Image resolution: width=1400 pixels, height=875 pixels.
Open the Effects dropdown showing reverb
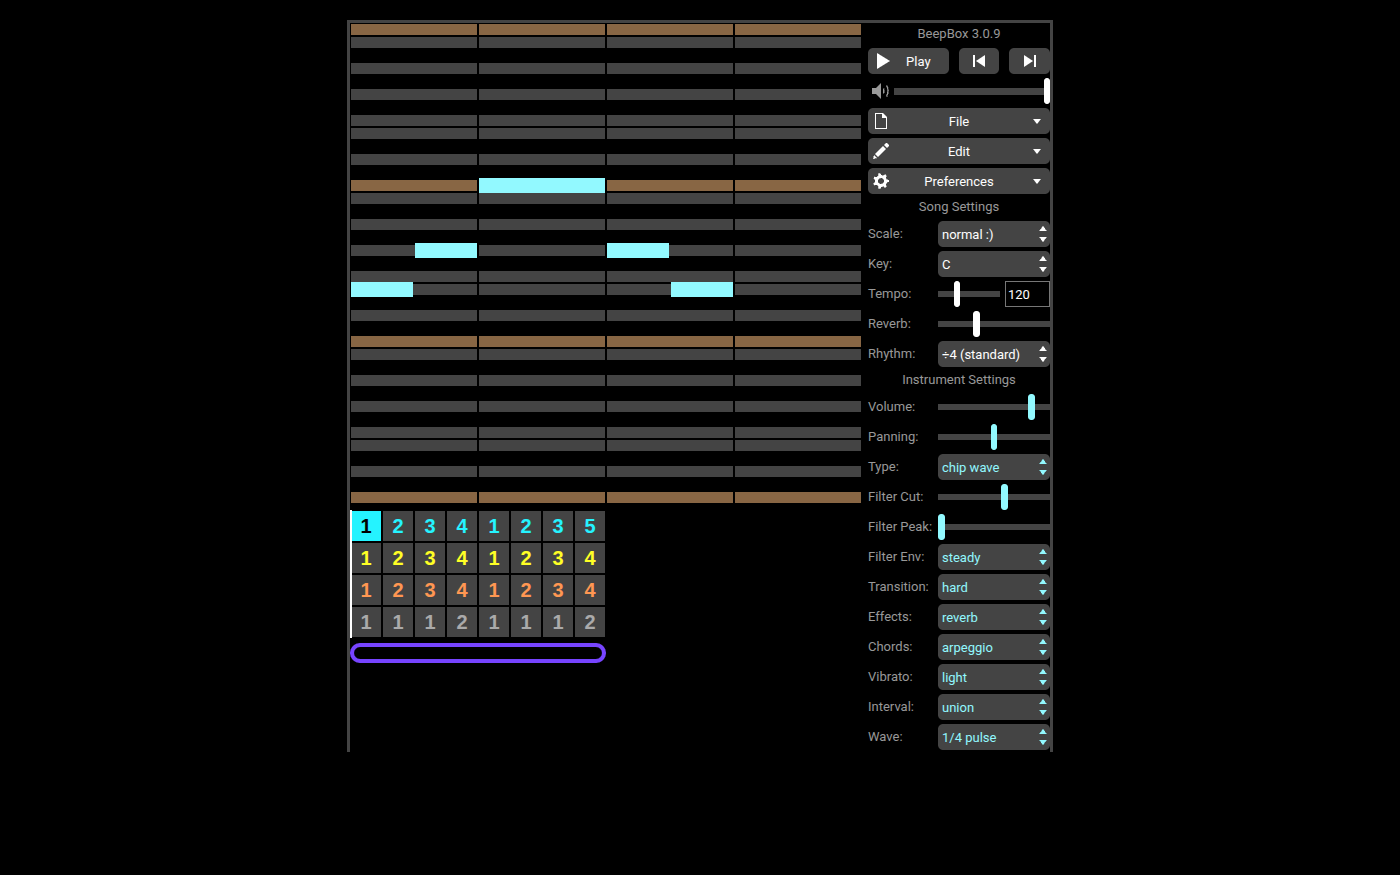pos(994,617)
